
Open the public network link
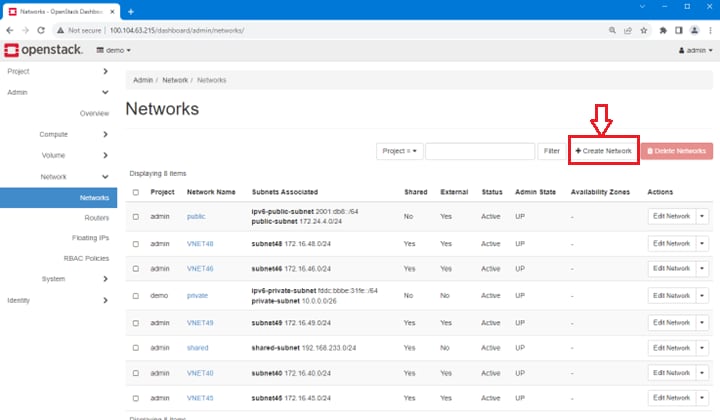(196, 216)
